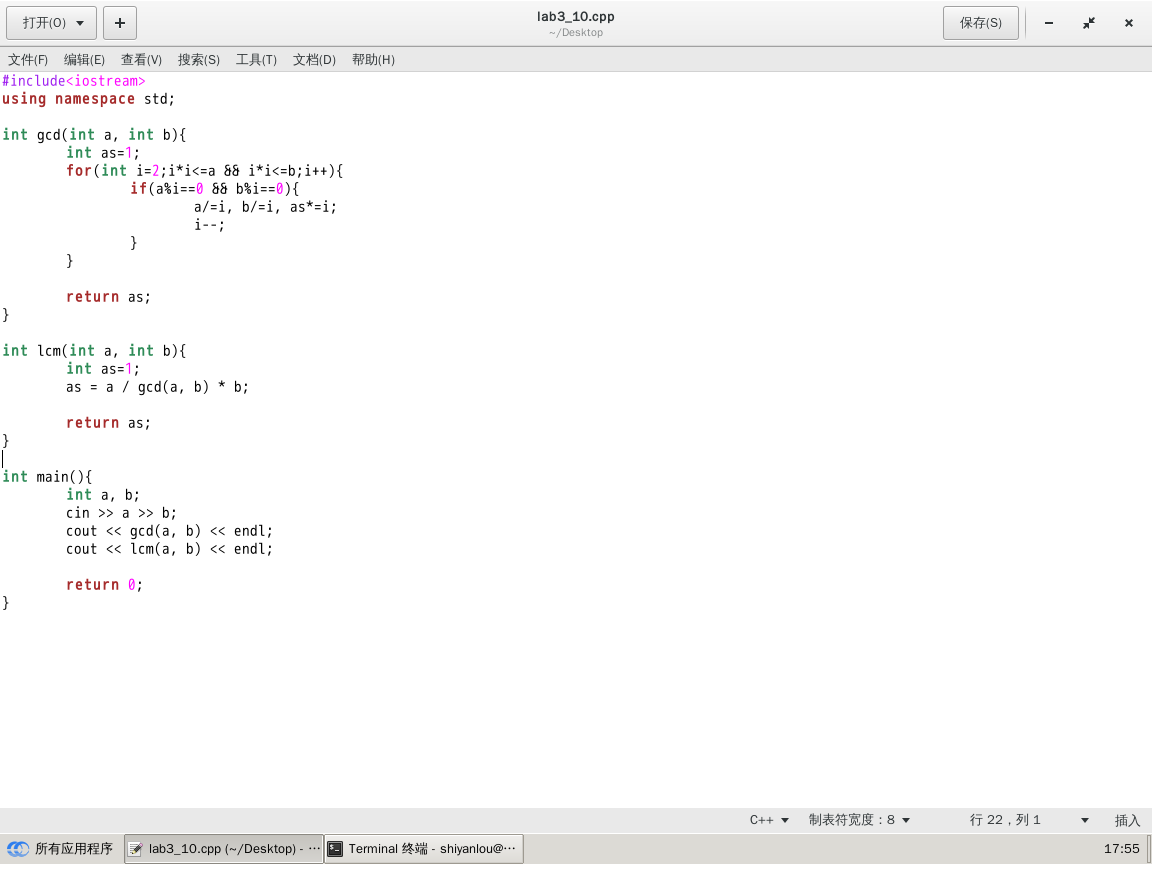This screenshot has width=1152, height=896.
Task: Activate the lab3_10.cpp editor taskbar entry
Action: point(222,848)
